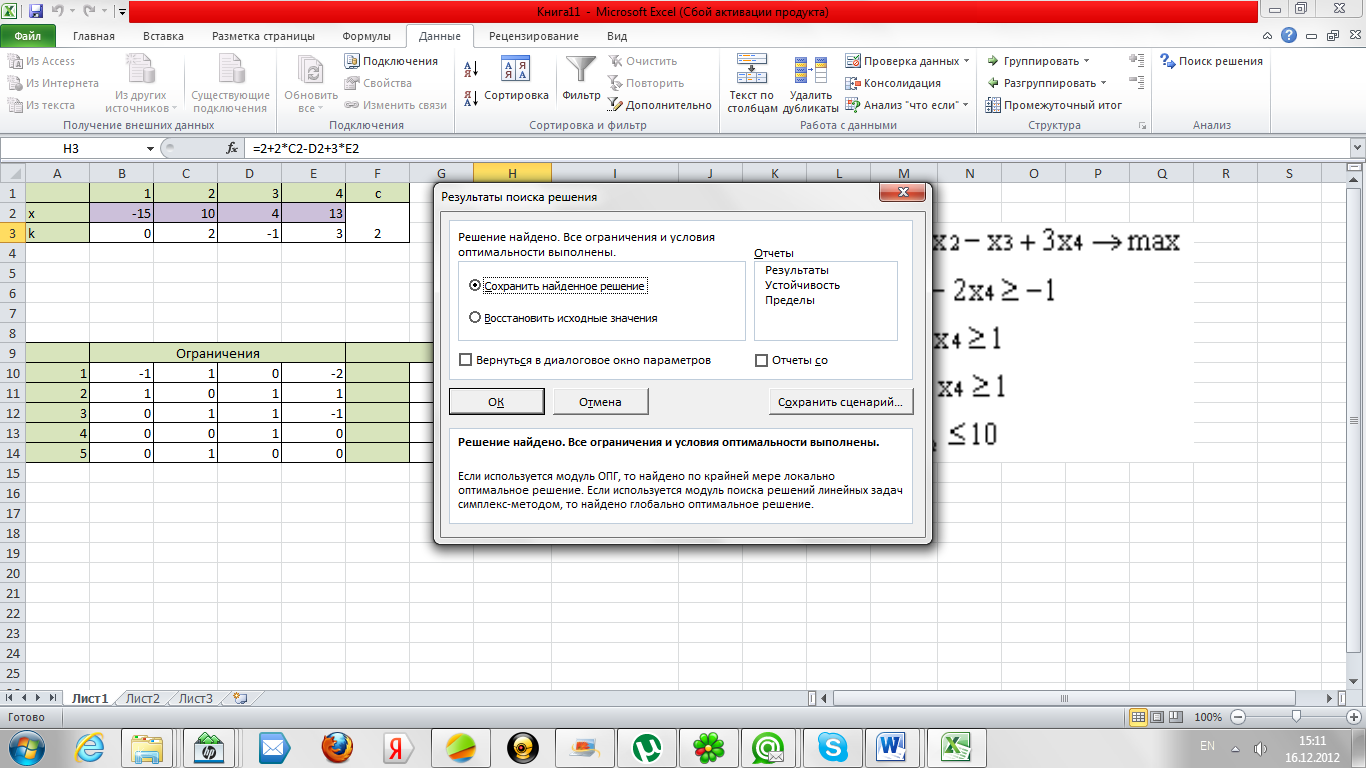Click Из текста import icon
The image size is (1366, 768).
point(15,105)
